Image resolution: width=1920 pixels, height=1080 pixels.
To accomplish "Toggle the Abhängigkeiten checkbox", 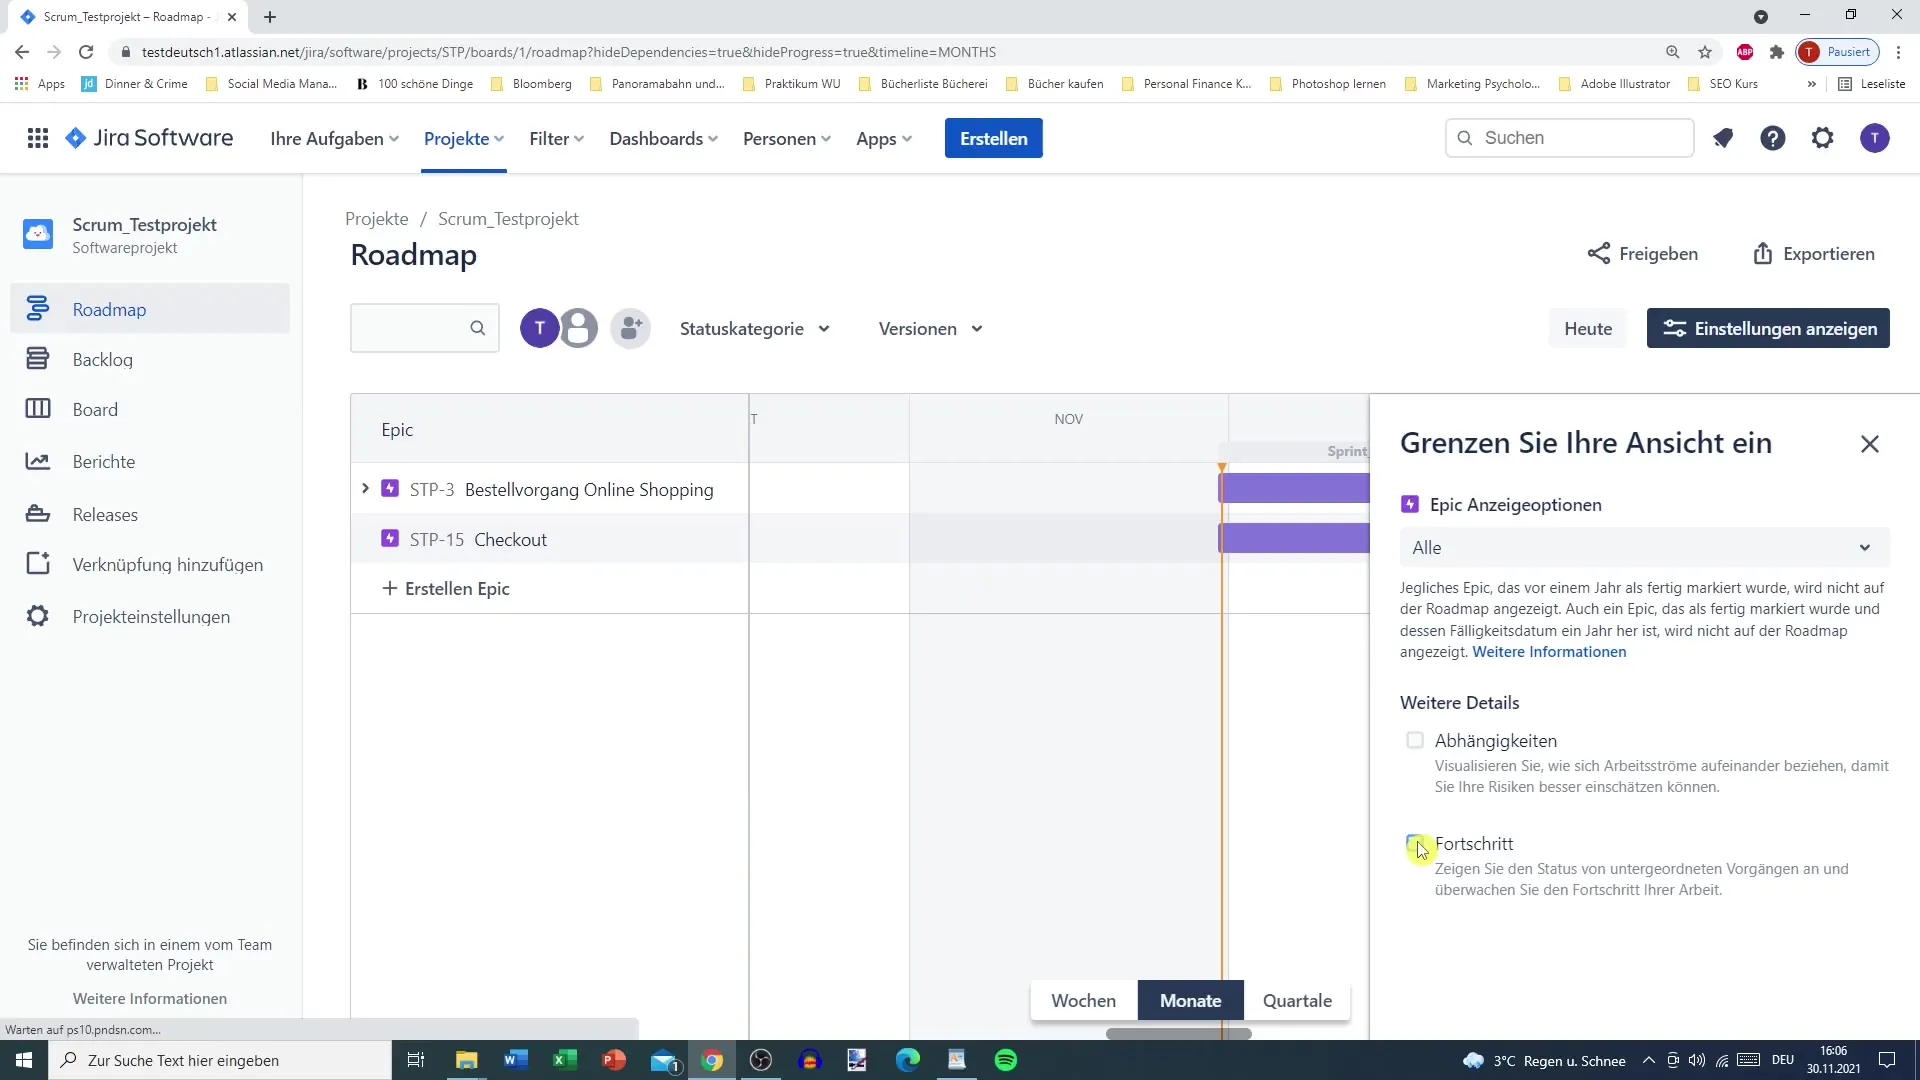I will 1415,740.
